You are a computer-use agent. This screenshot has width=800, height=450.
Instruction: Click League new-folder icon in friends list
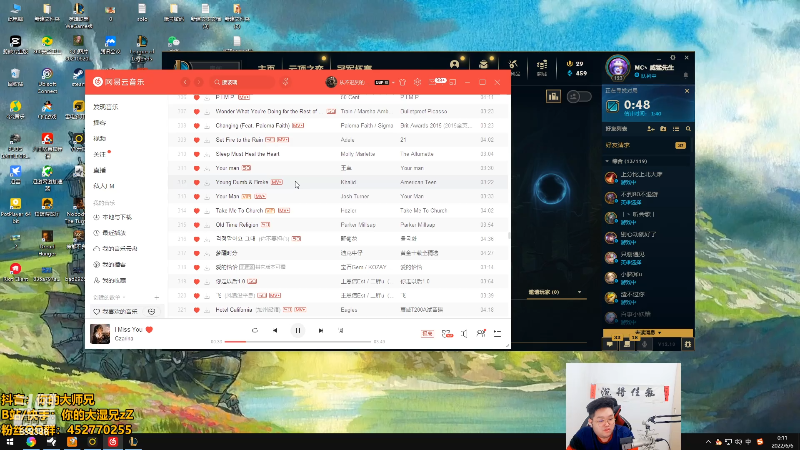(x=663, y=129)
